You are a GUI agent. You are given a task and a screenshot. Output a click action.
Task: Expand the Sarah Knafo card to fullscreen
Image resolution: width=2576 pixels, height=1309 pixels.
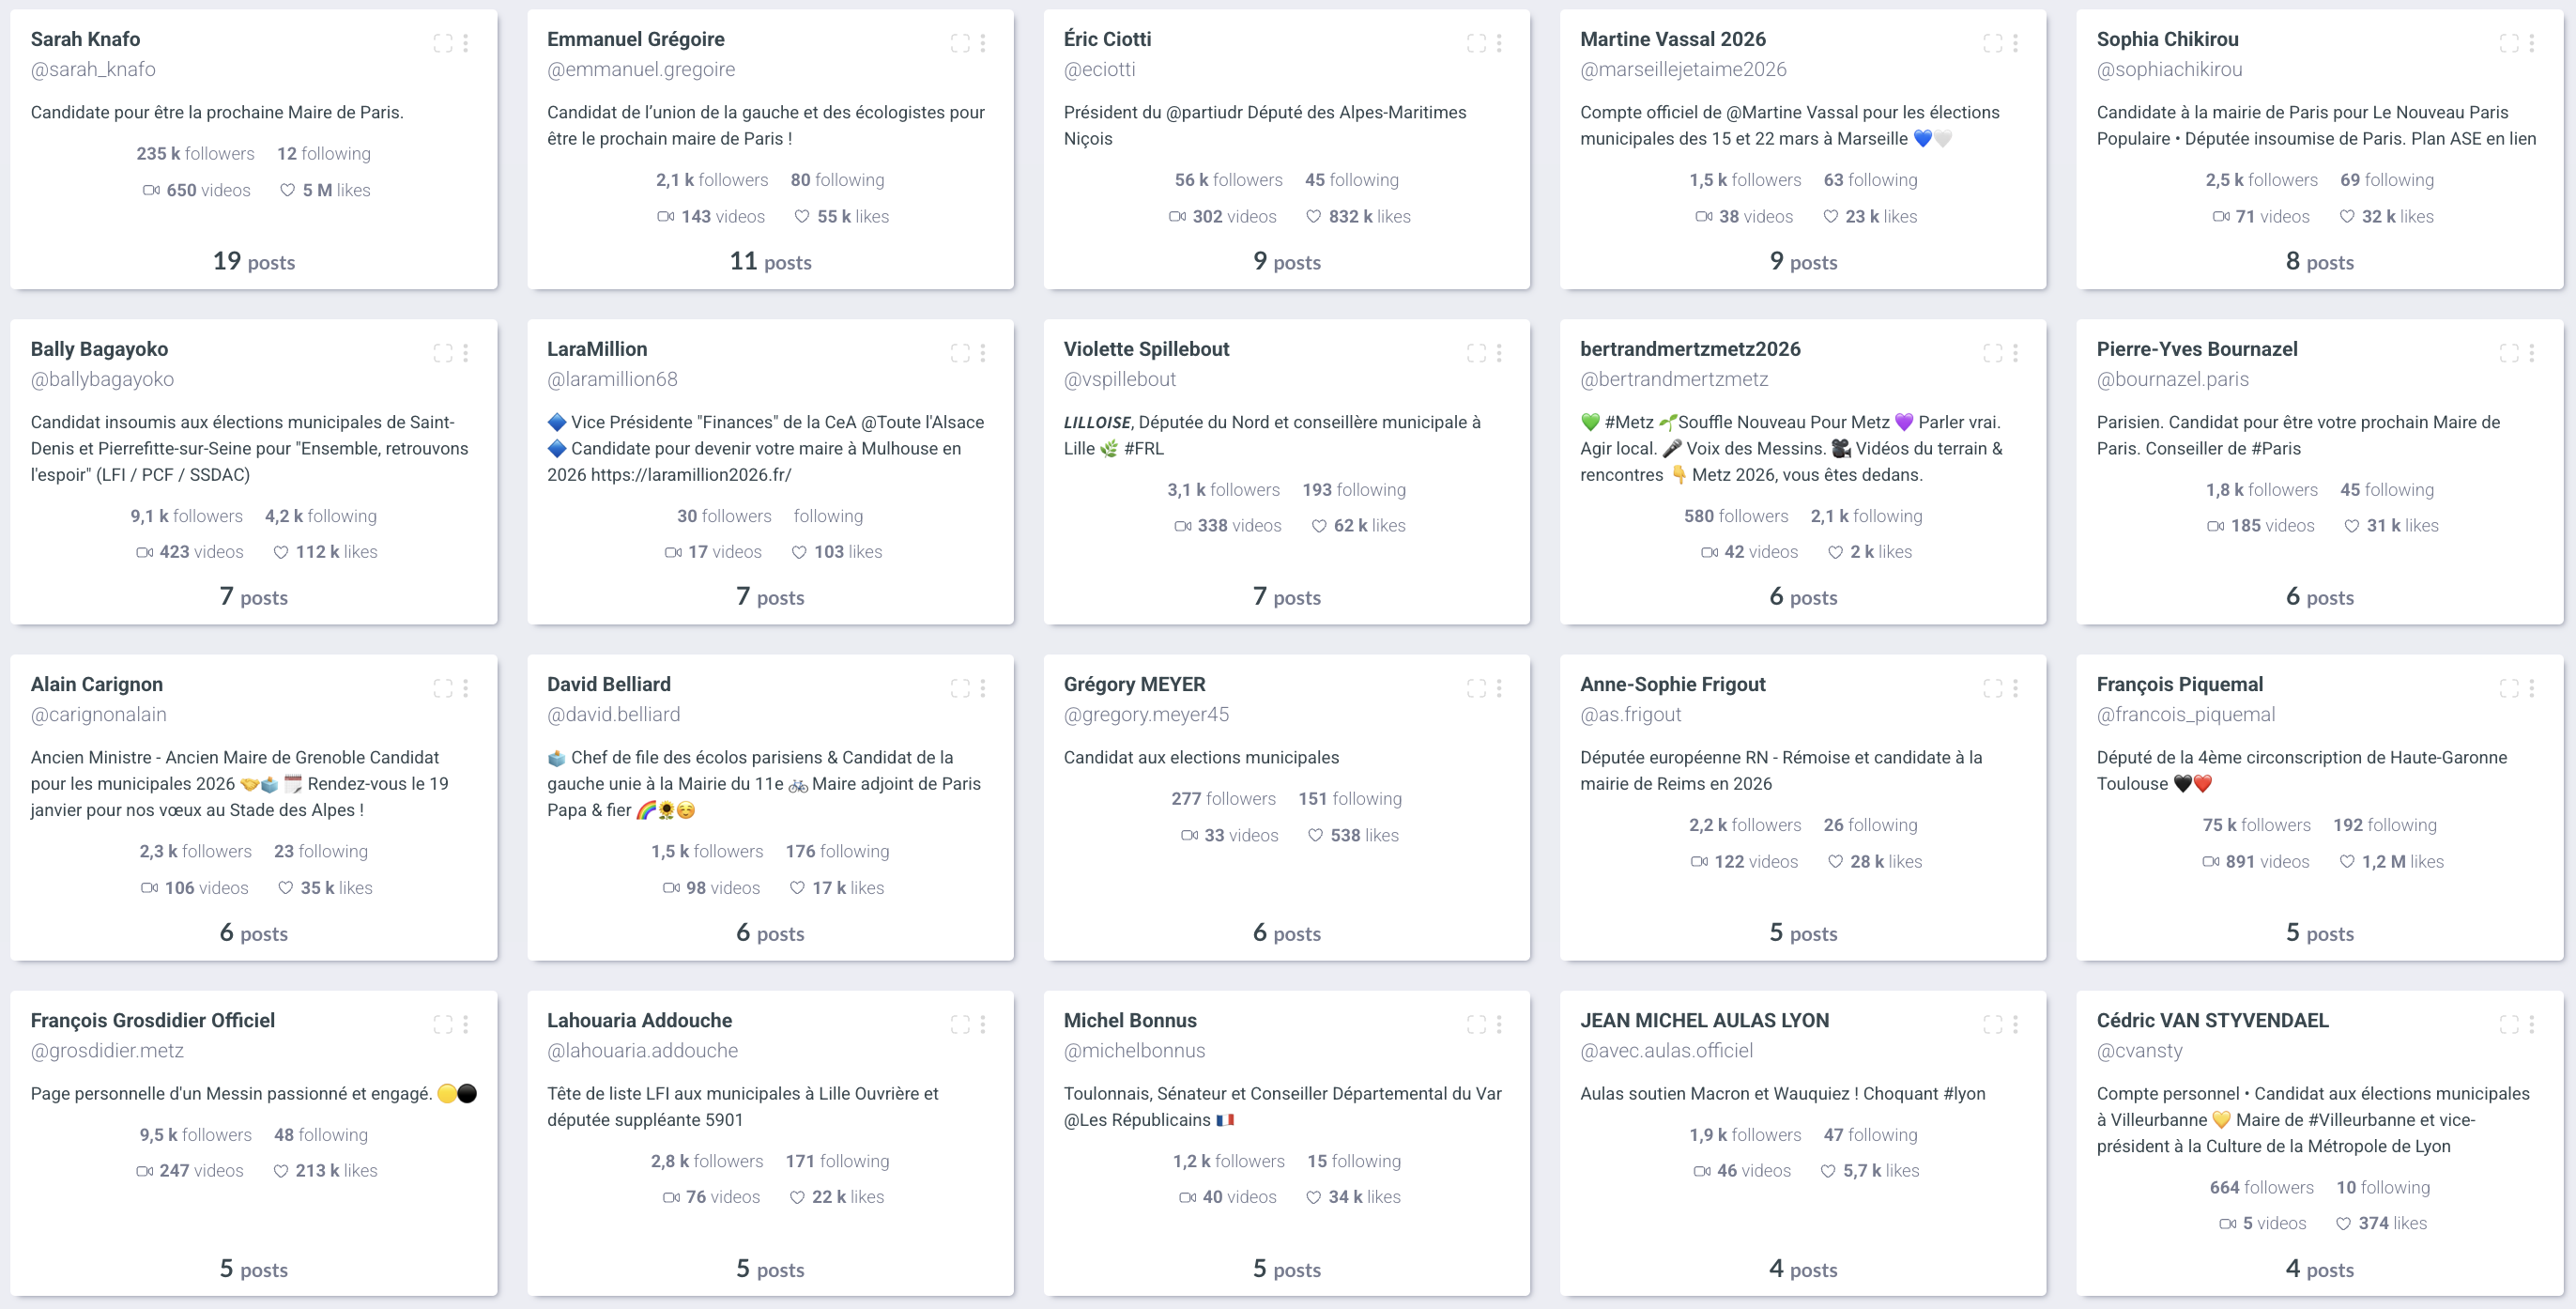[442, 43]
